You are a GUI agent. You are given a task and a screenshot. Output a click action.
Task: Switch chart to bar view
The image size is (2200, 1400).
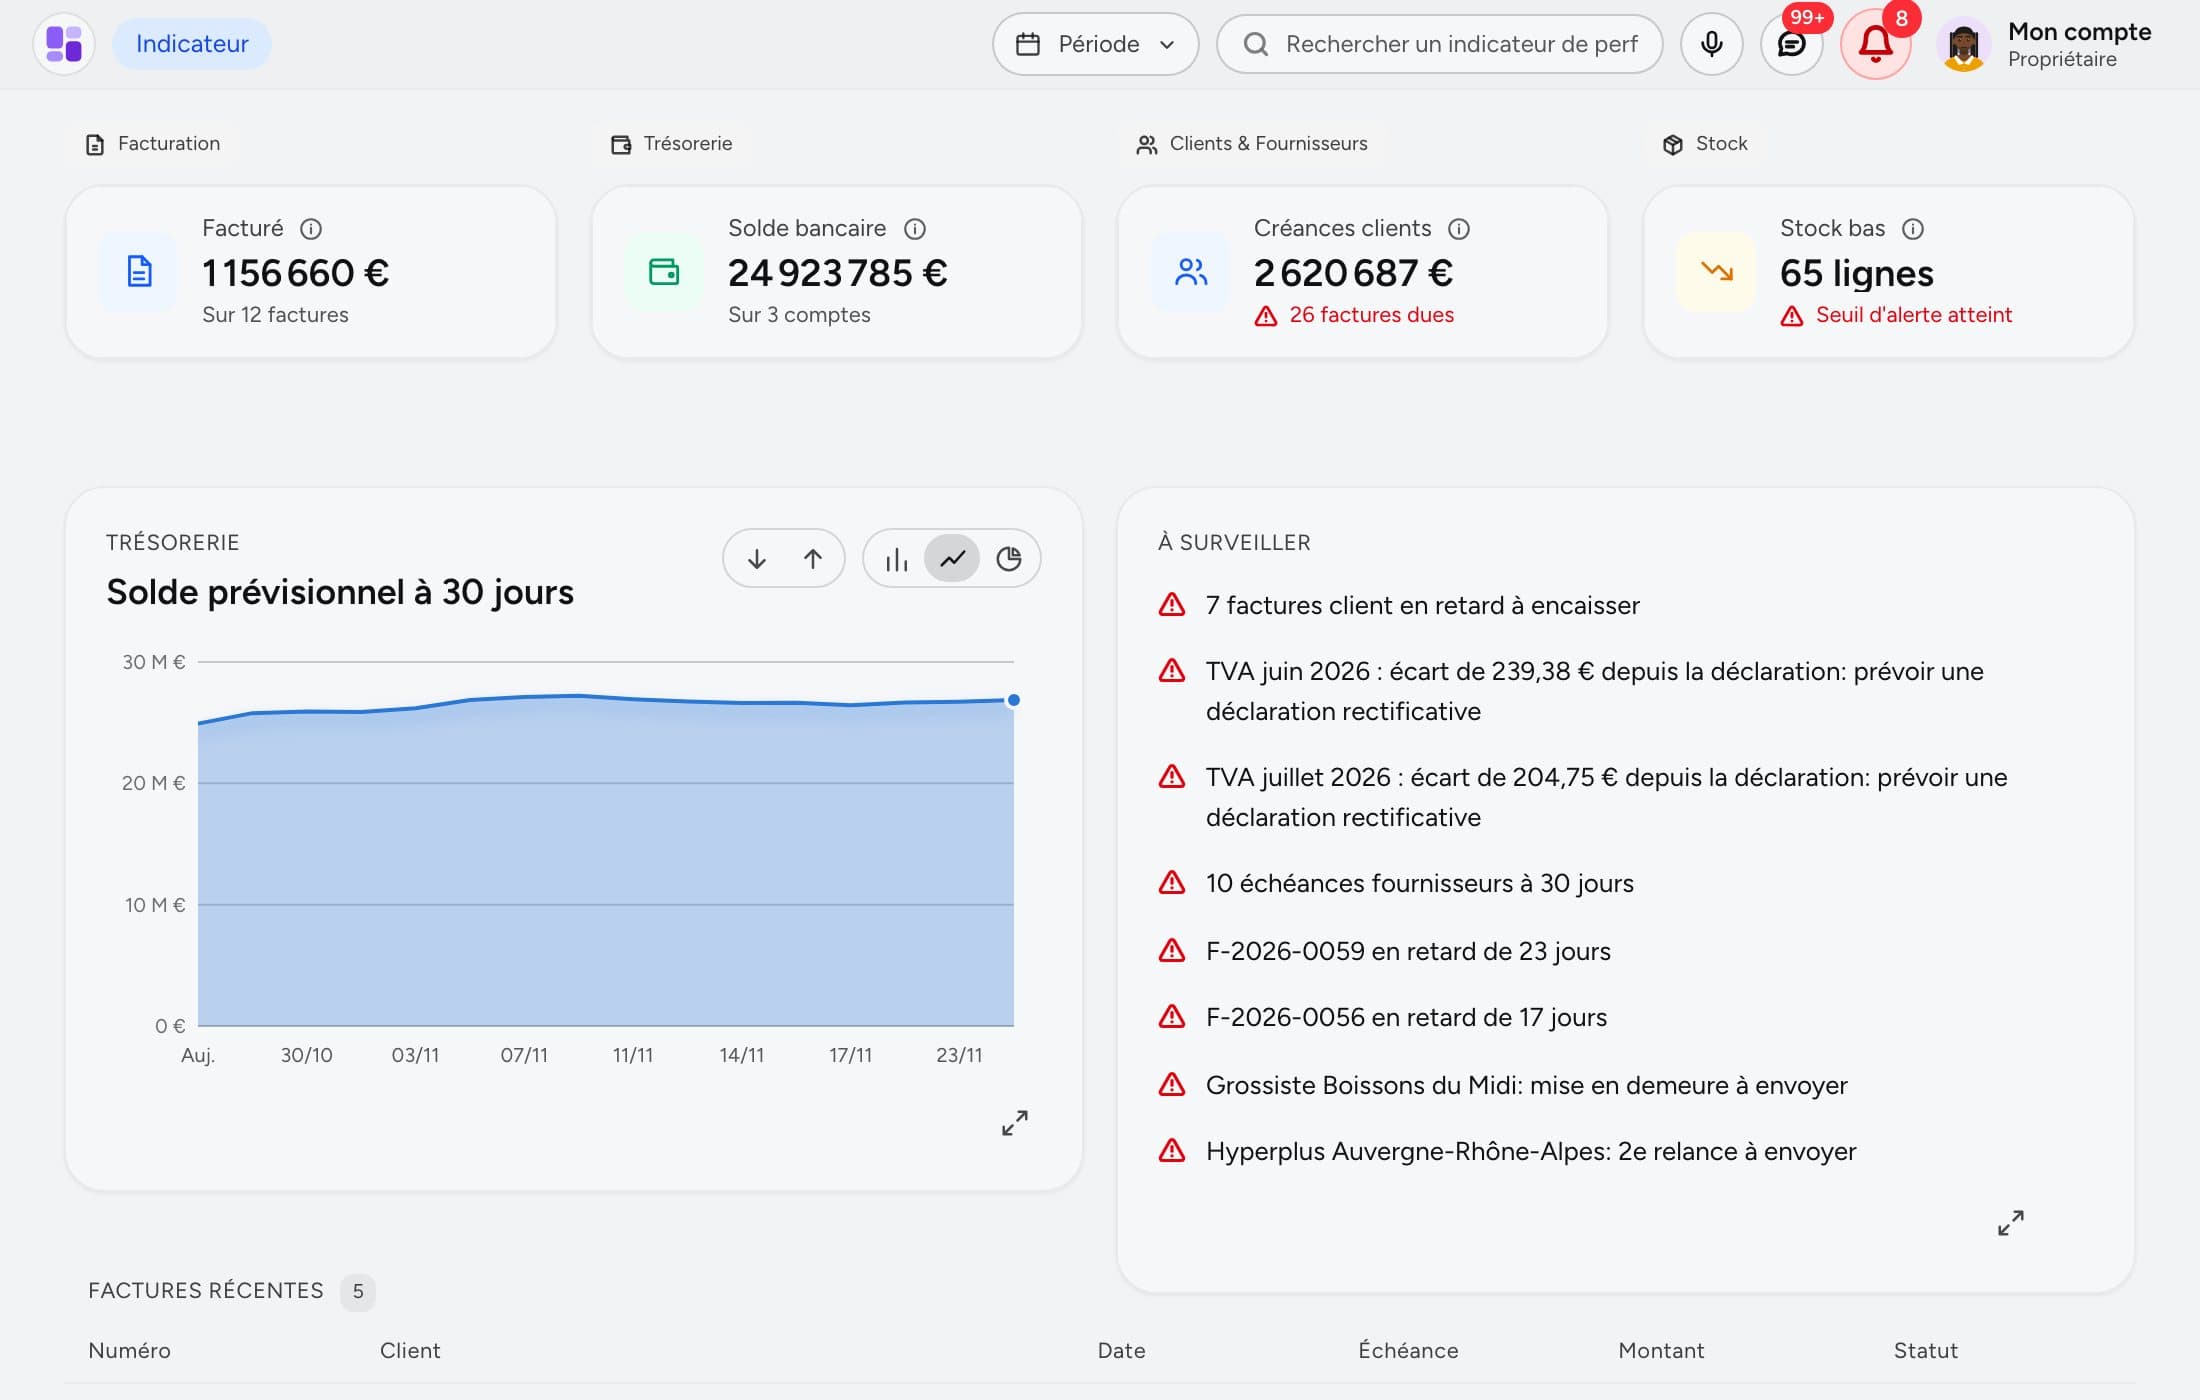tap(896, 558)
